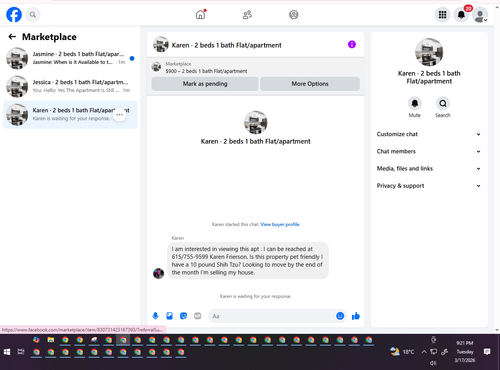This screenshot has width=500, height=370.
Task: Go to Facebook home via the logo
Action: 14,15
